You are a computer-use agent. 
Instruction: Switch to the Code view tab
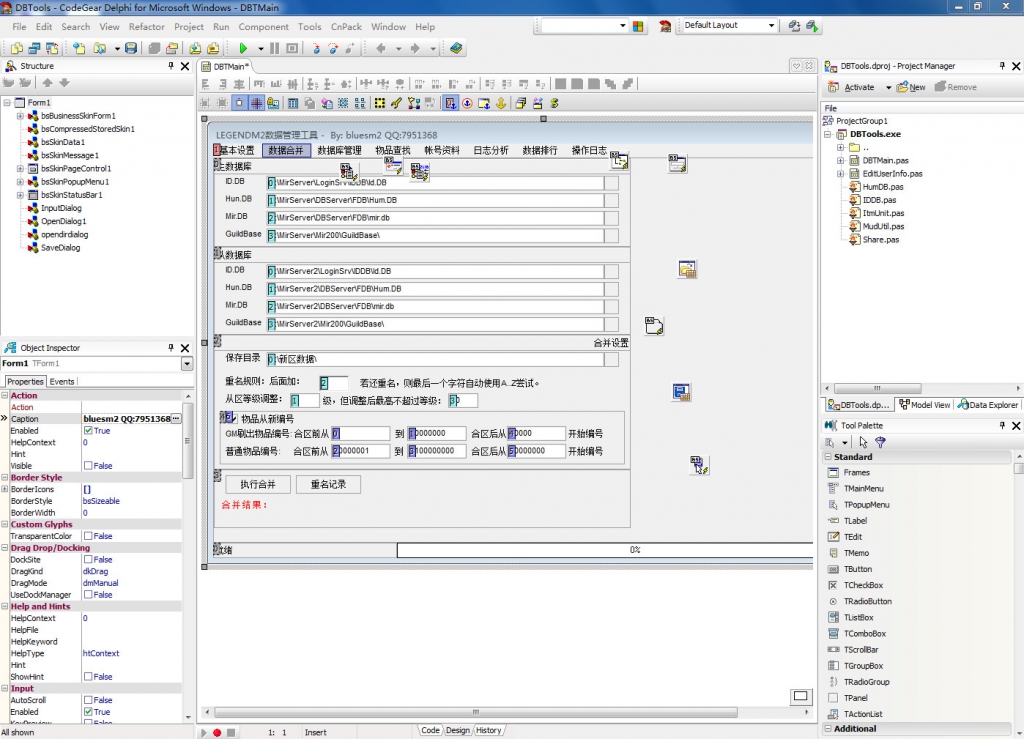[x=430, y=731]
